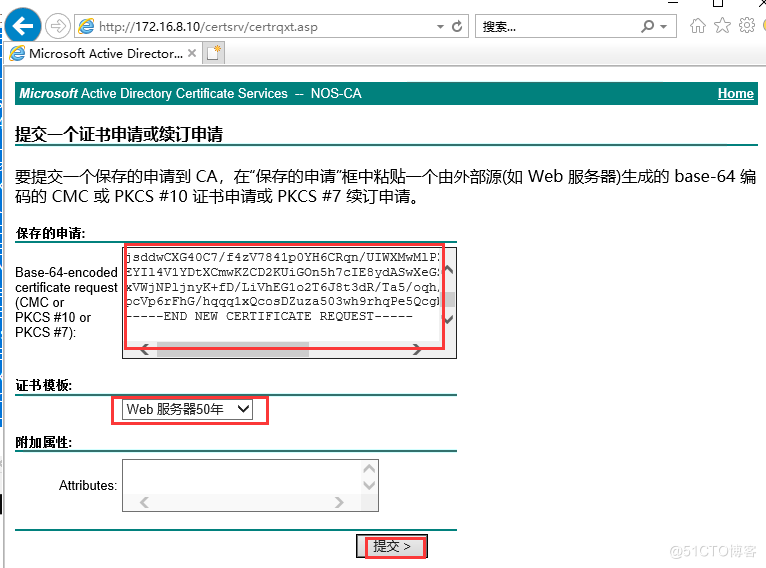Image resolution: width=766 pixels, height=568 pixels.
Task: Click the heading 提交一个证书申请或续订申请
Action: pyautogui.click(x=119, y=134)
